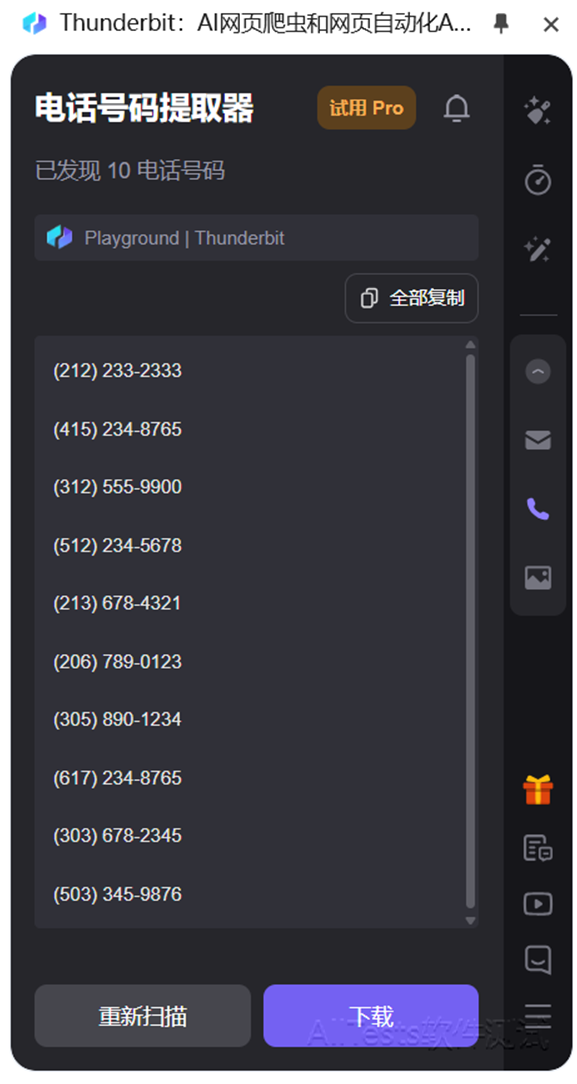Click the 全部复制 copy all button

coord(412,298)
